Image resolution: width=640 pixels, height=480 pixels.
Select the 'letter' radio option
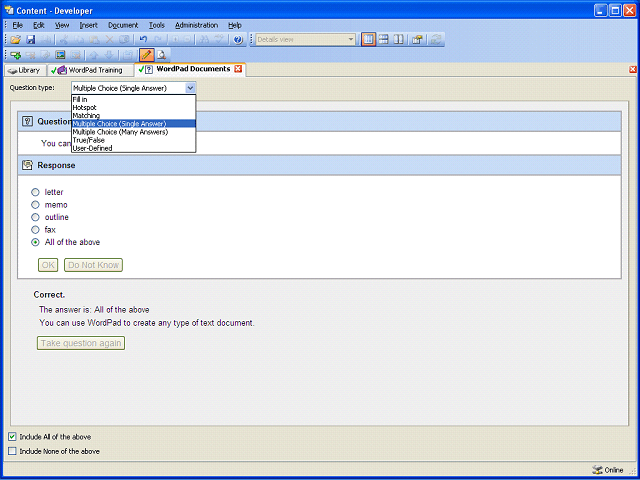(36, 192)
